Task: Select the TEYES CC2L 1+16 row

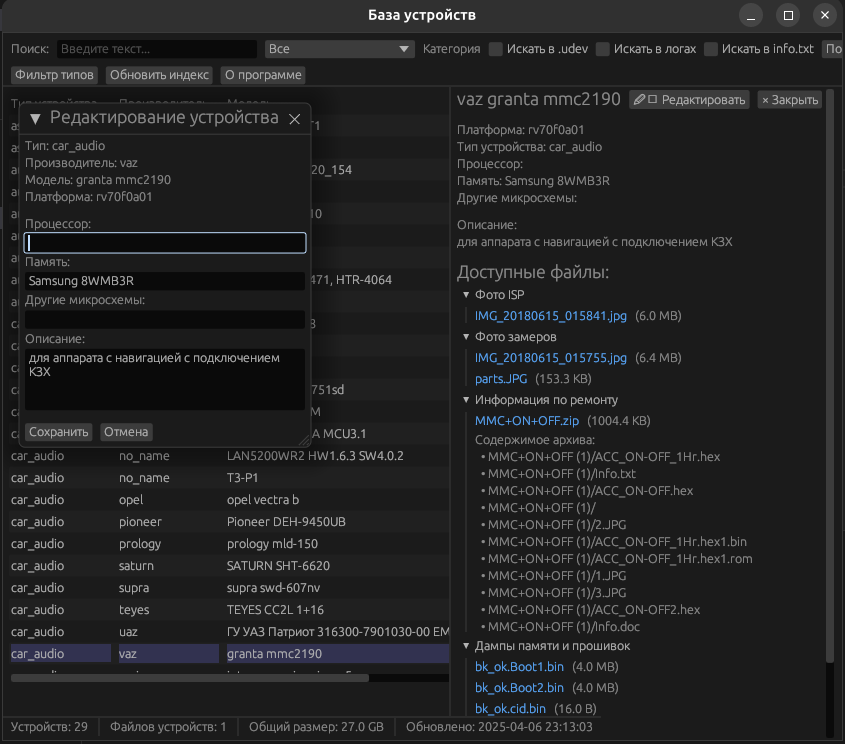Action: (x=230, y=609)
